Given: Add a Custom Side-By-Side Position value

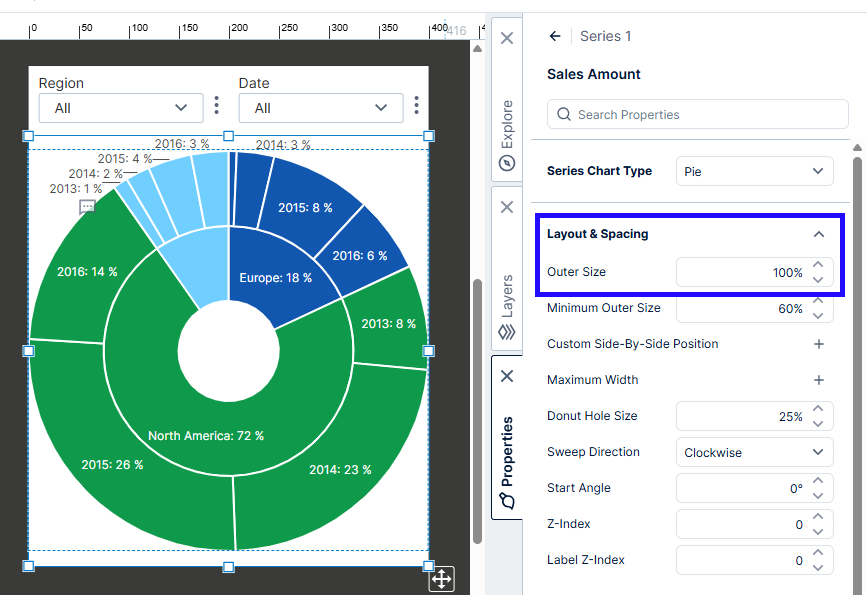Looking at the screenshot, I should (x=818, y=344).
